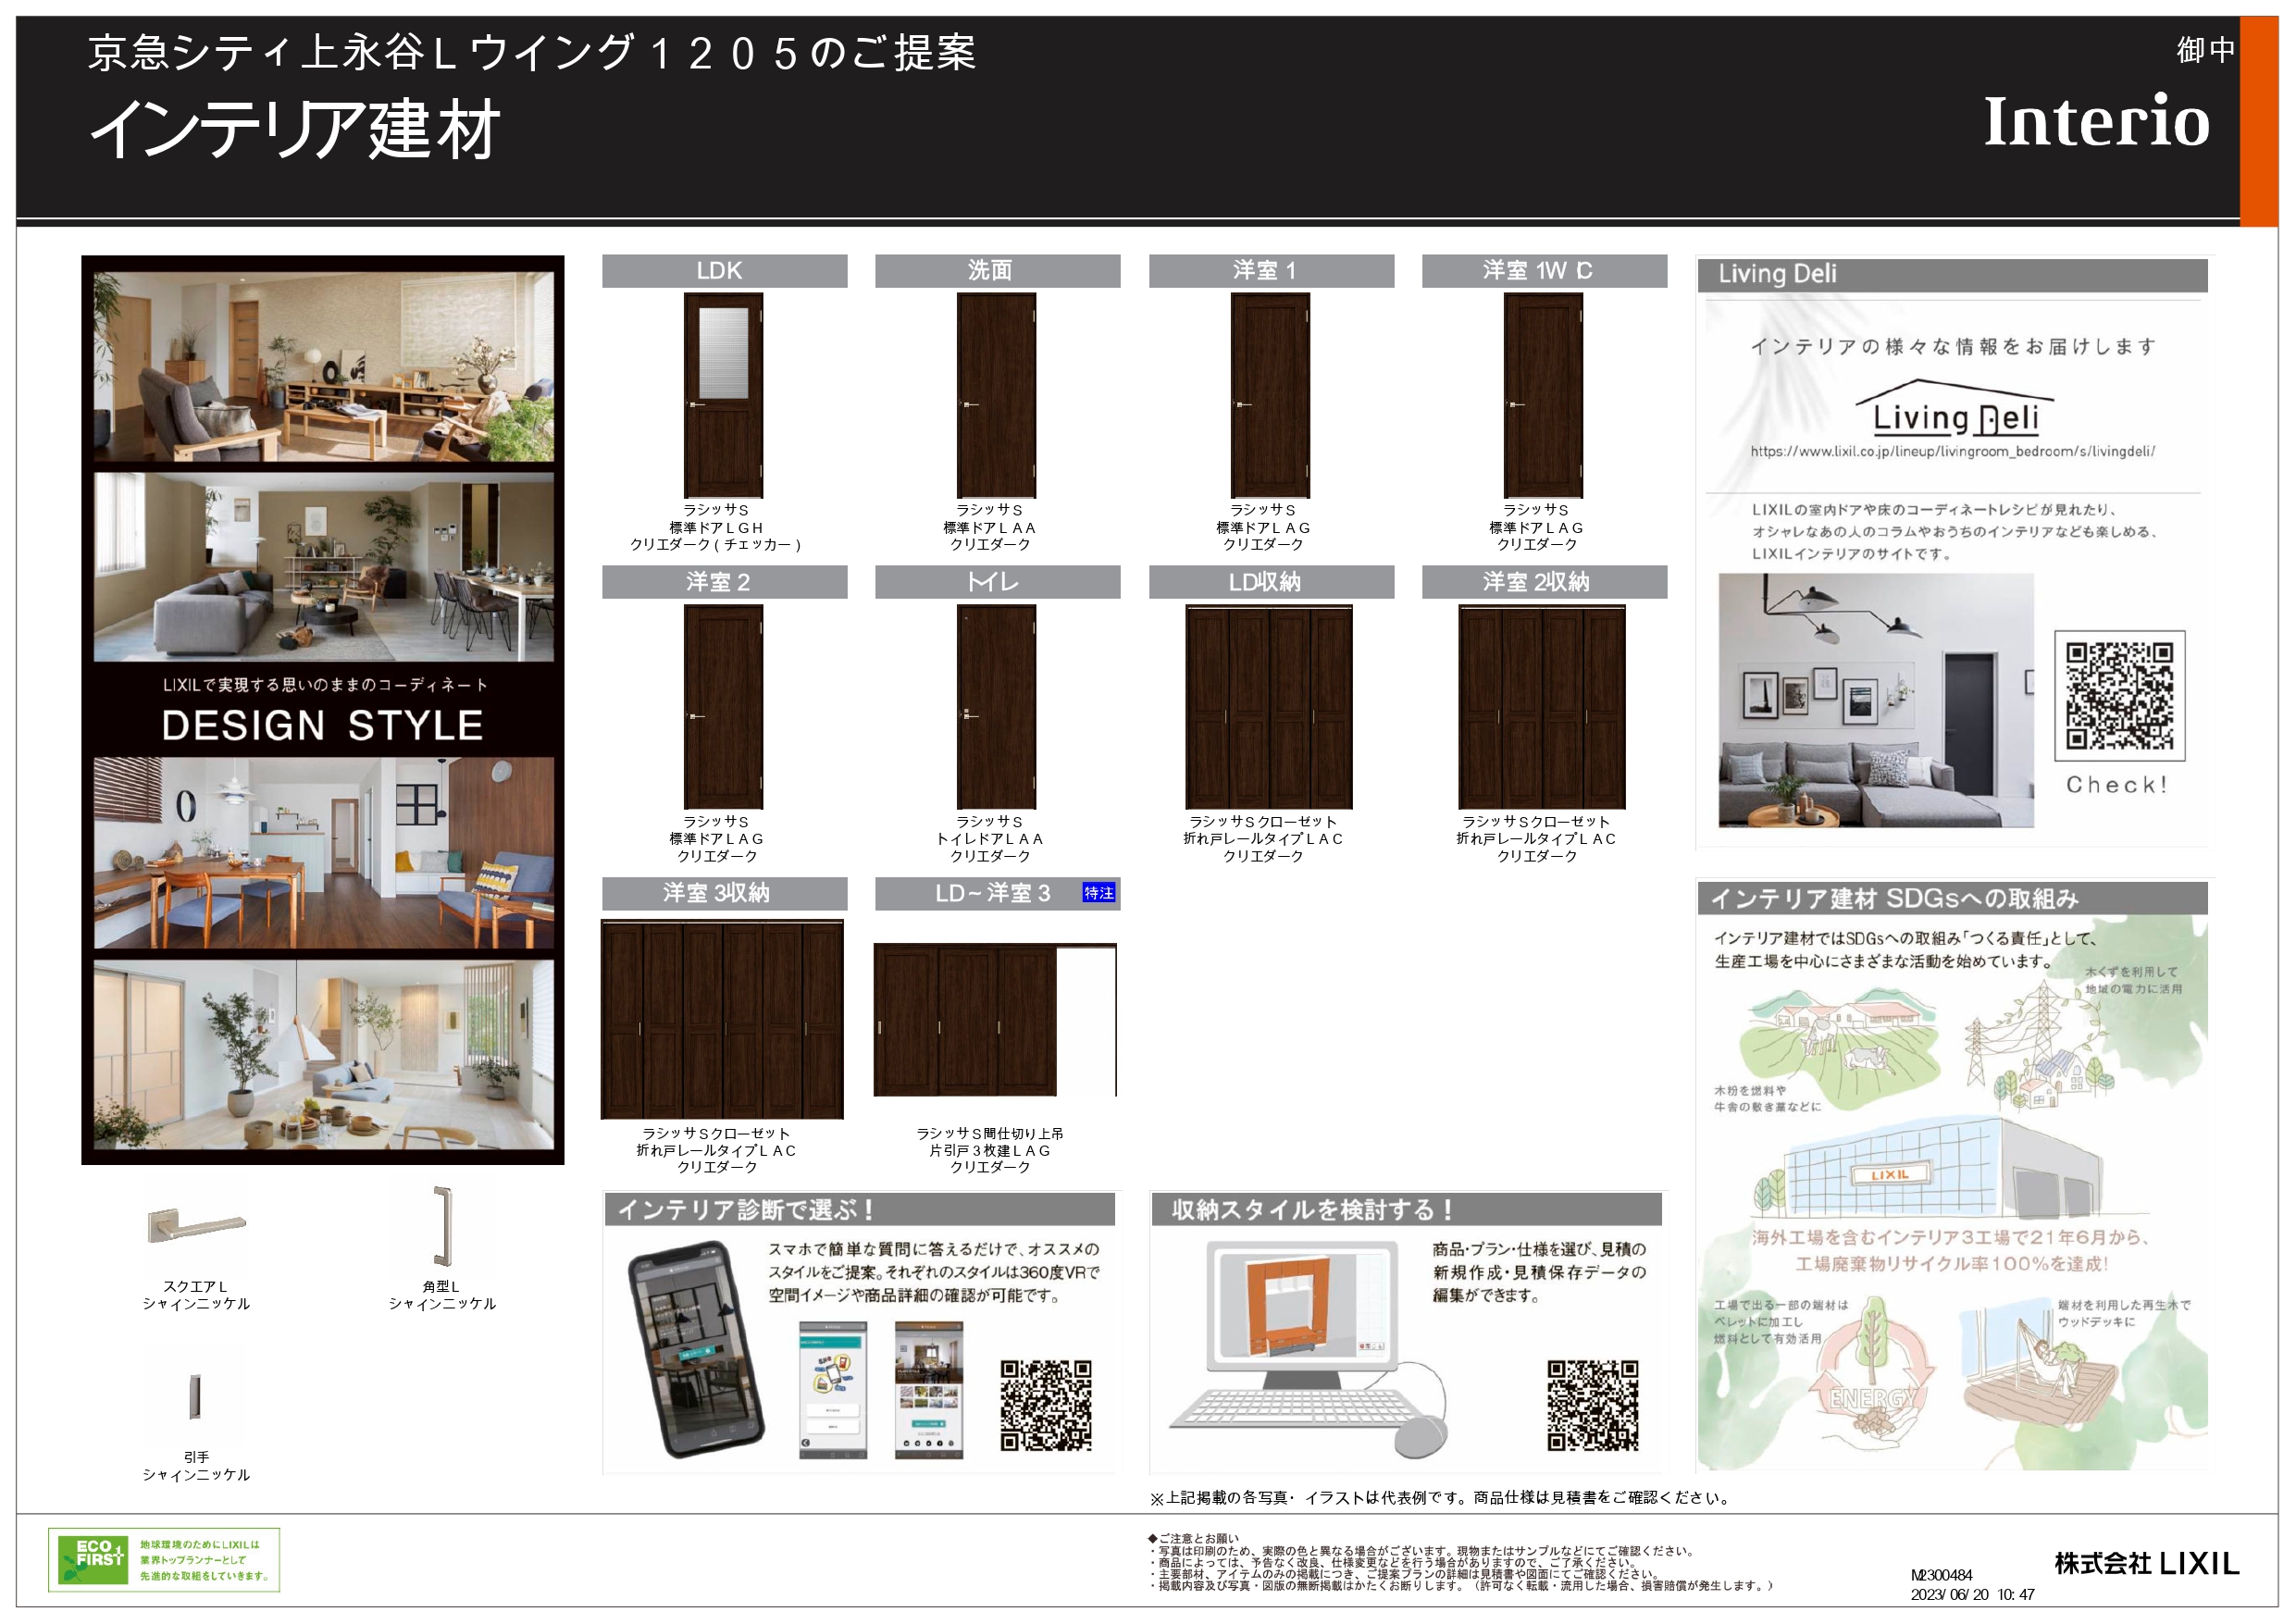Click the 工場廃棄物リサイクル率100%を達成! text
2296x1624 pixels.
point(1951,1264)
